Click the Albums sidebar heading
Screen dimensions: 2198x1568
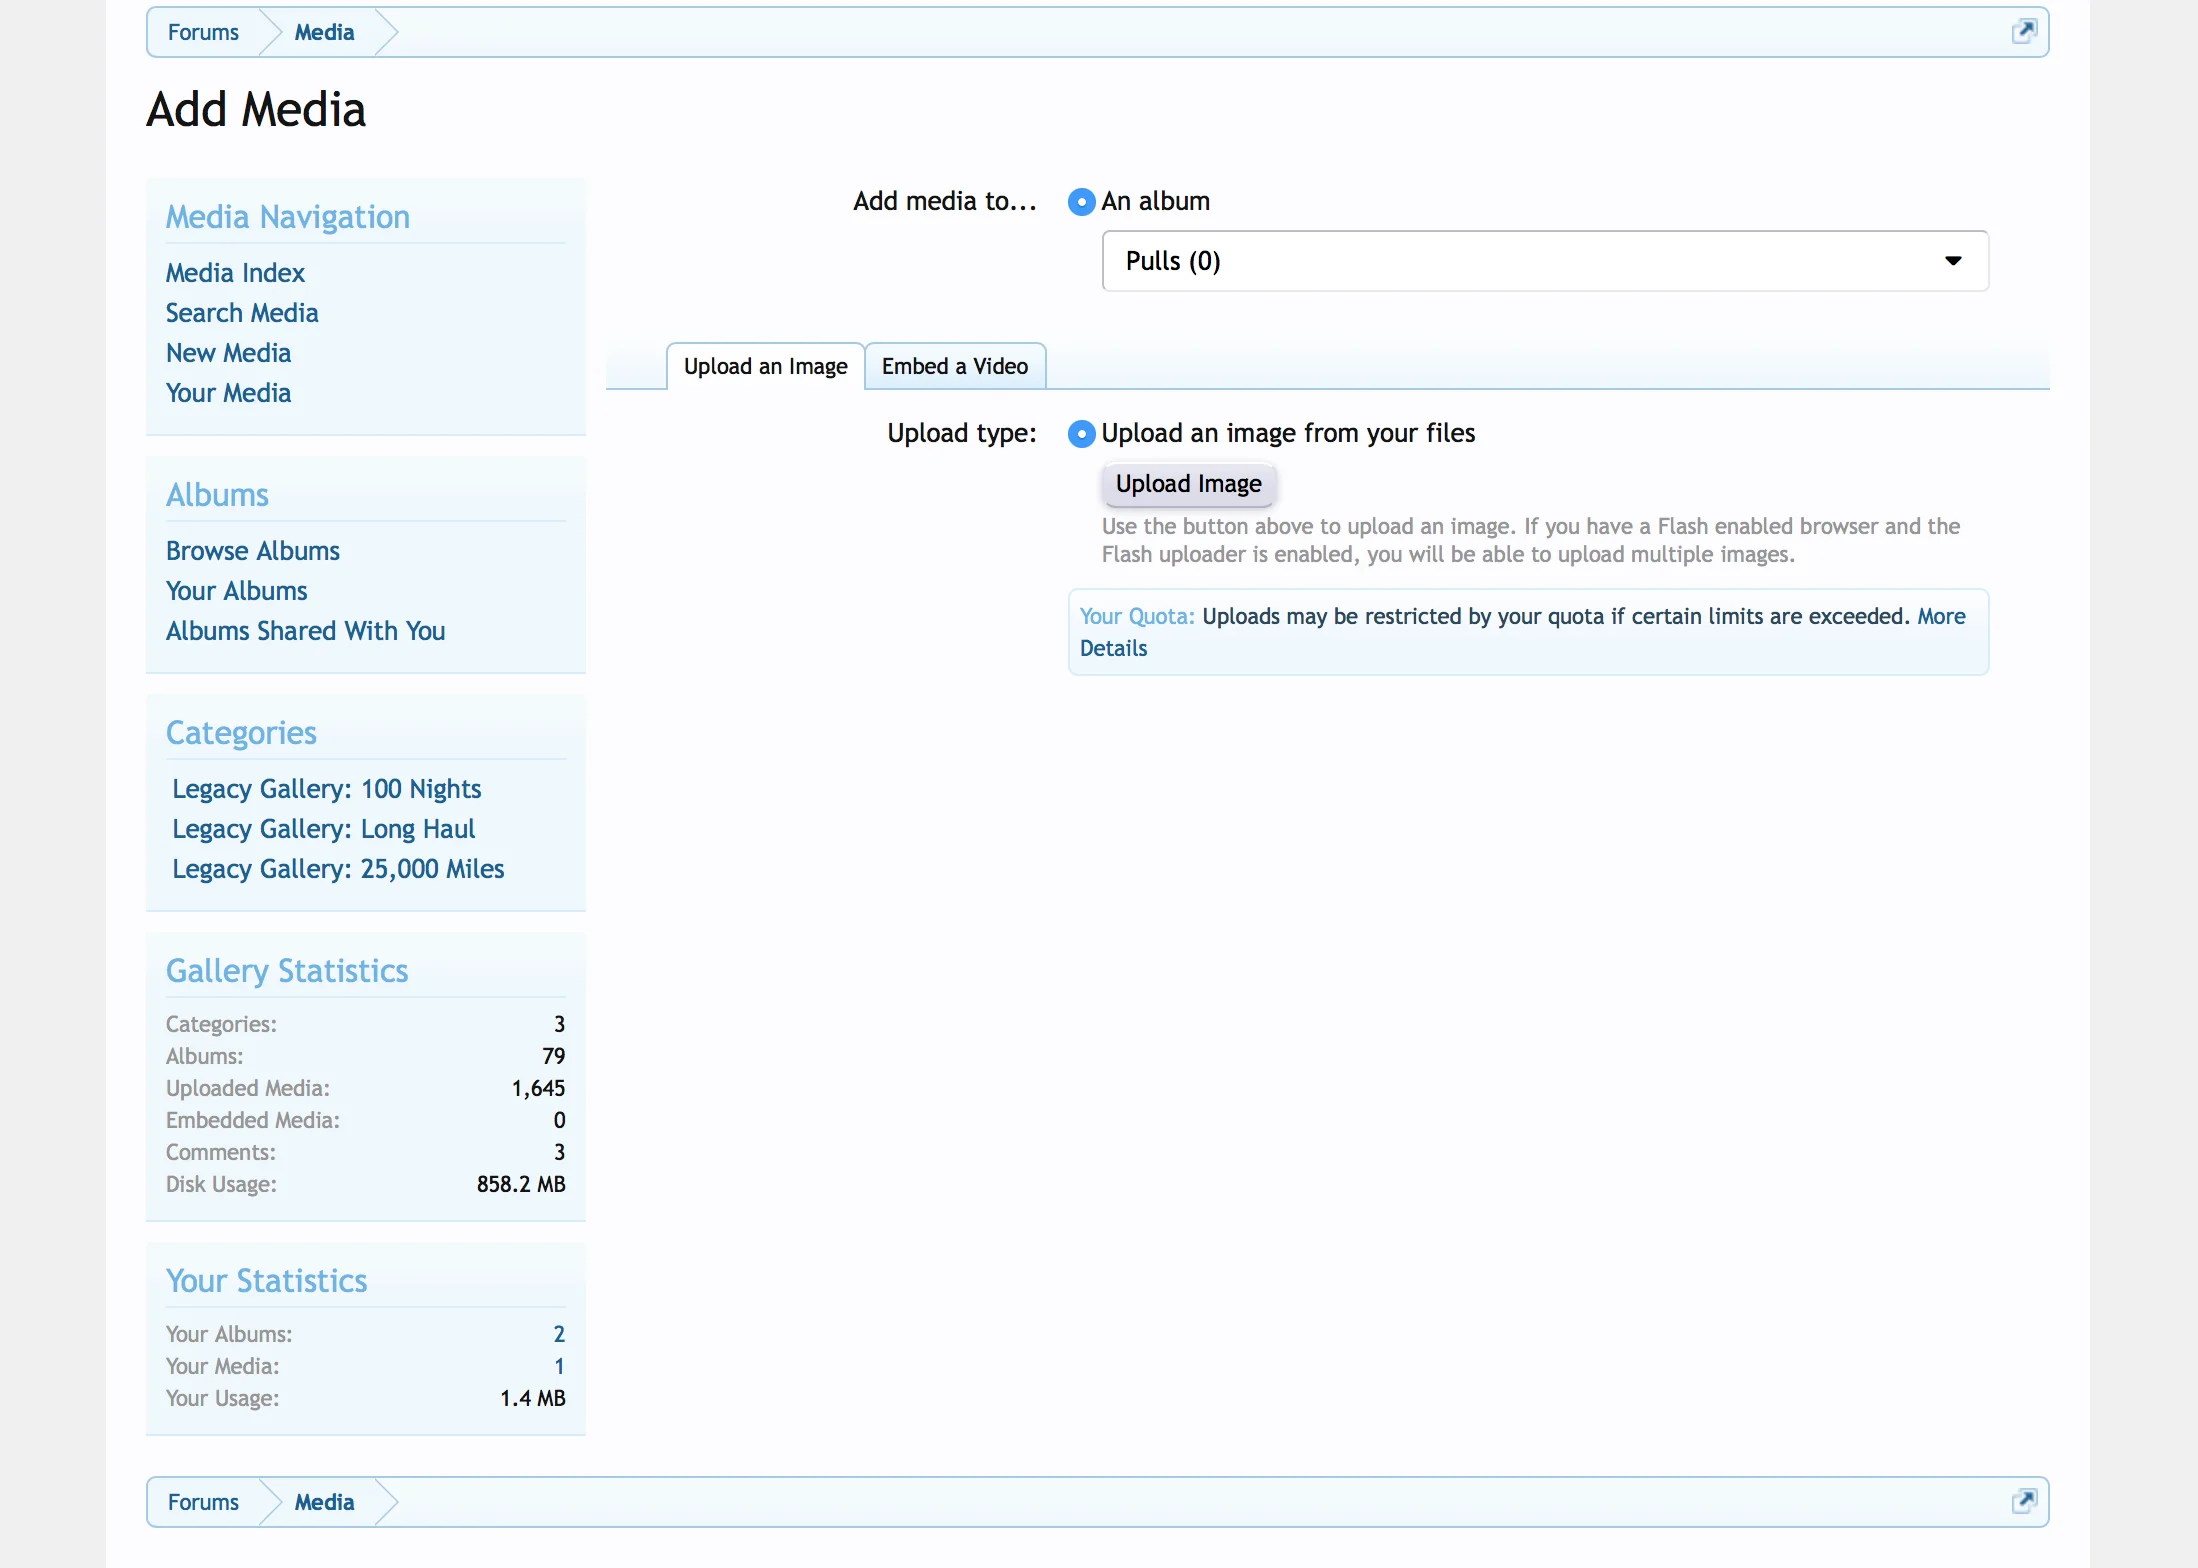(217, 495)
